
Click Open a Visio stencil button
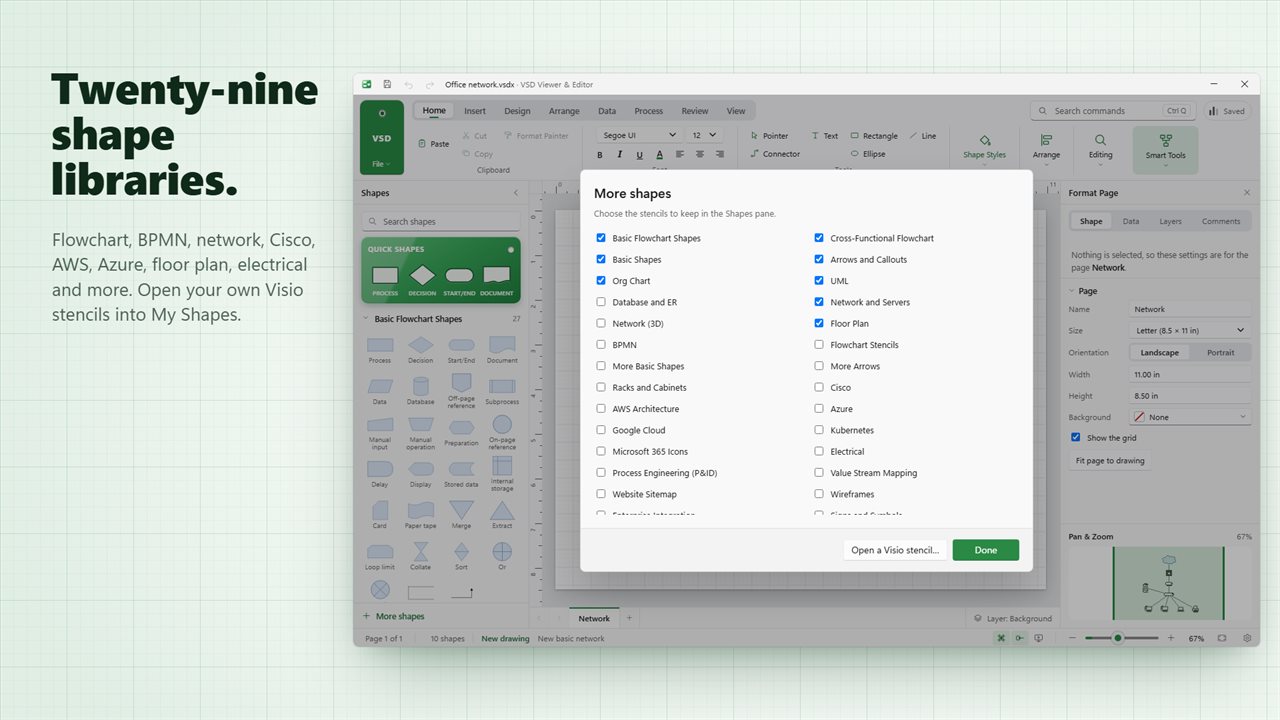[895, 550]
